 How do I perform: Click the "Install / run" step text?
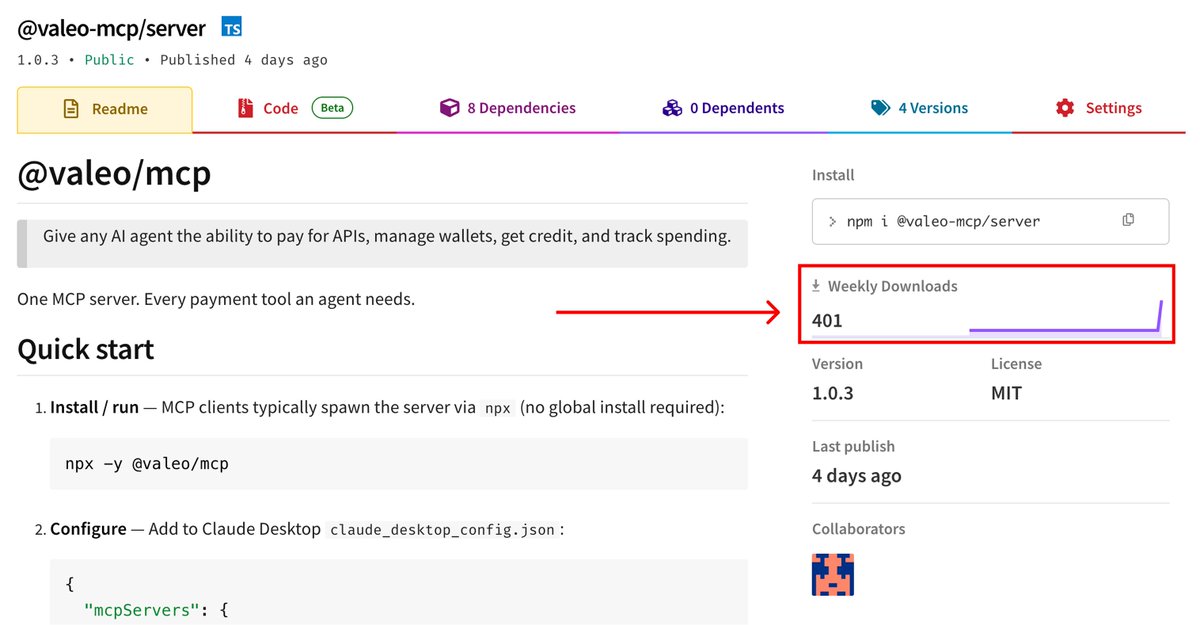point(94,408)
